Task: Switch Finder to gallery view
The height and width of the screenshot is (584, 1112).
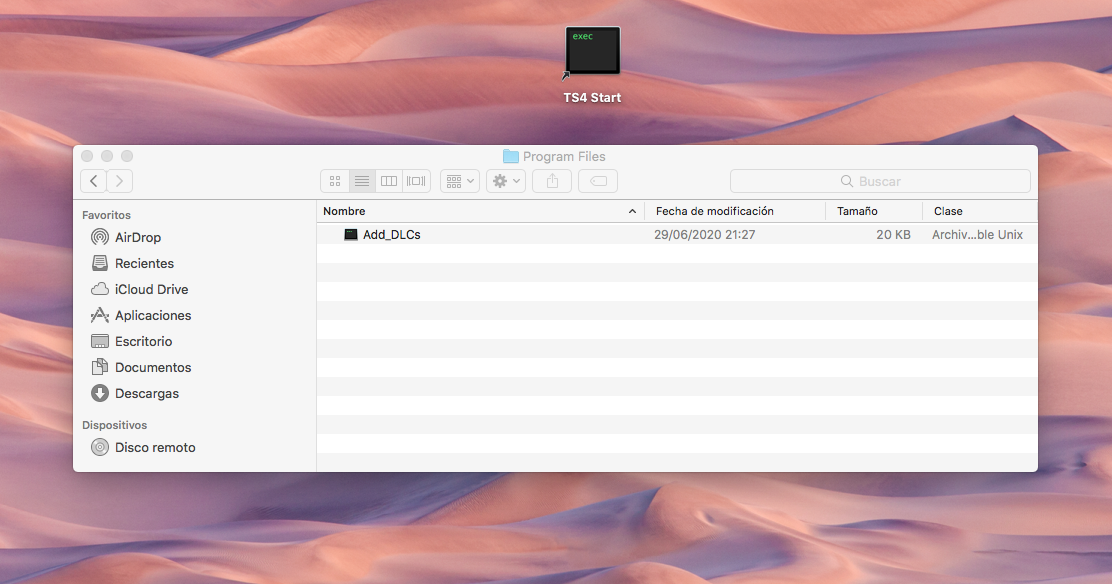Action: pyautogui.click(x=416, y=181)
